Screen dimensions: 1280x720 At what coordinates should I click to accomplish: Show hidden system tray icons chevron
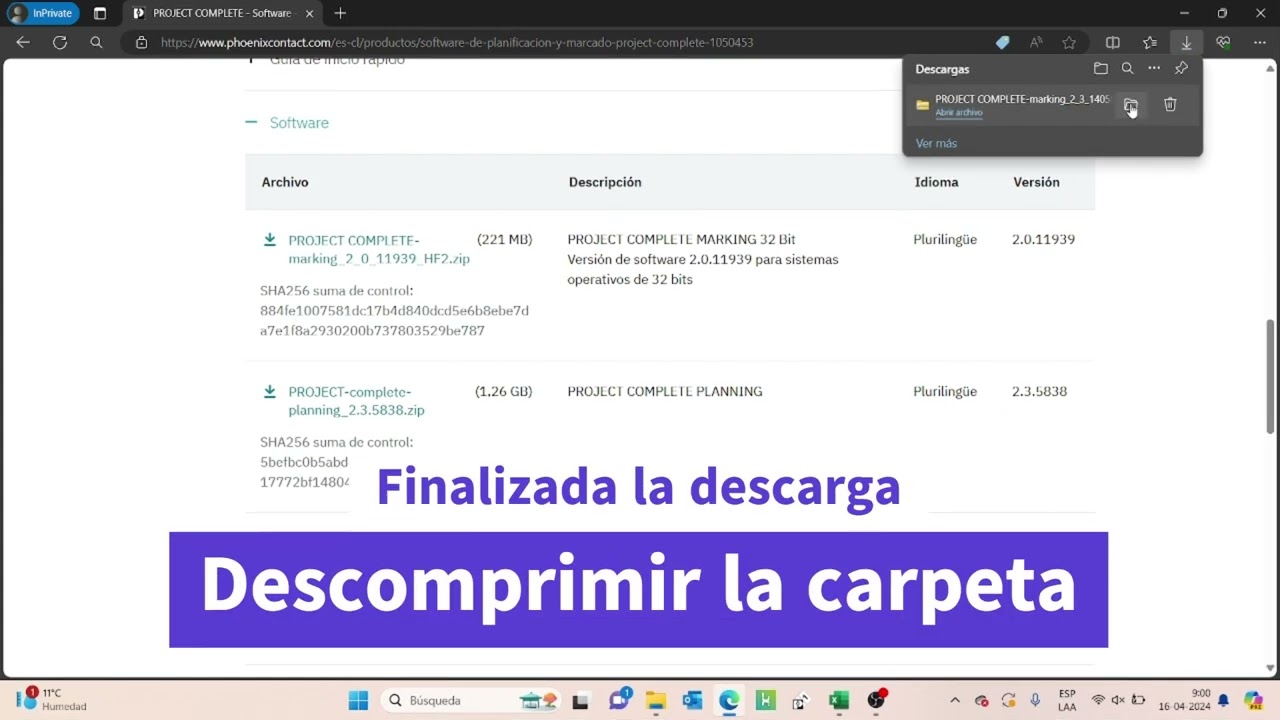pyautogui.click(x=954, y=701)
